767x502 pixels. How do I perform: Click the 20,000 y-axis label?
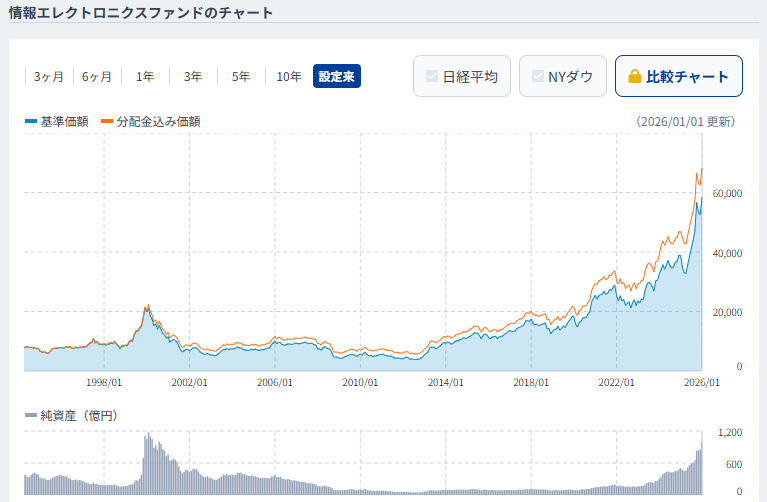pos(727,312)
